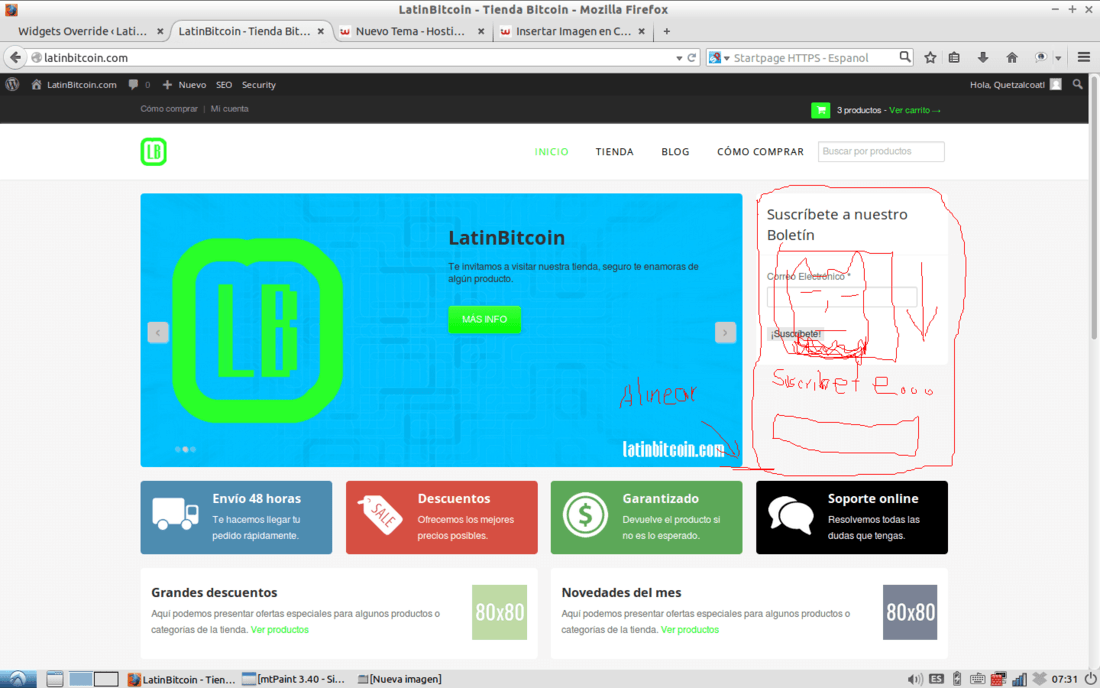Viewport: 1100px width, 688px height.
Task: Expand toolbar chat icon dropdown arrow
Action: (1058, 58)
